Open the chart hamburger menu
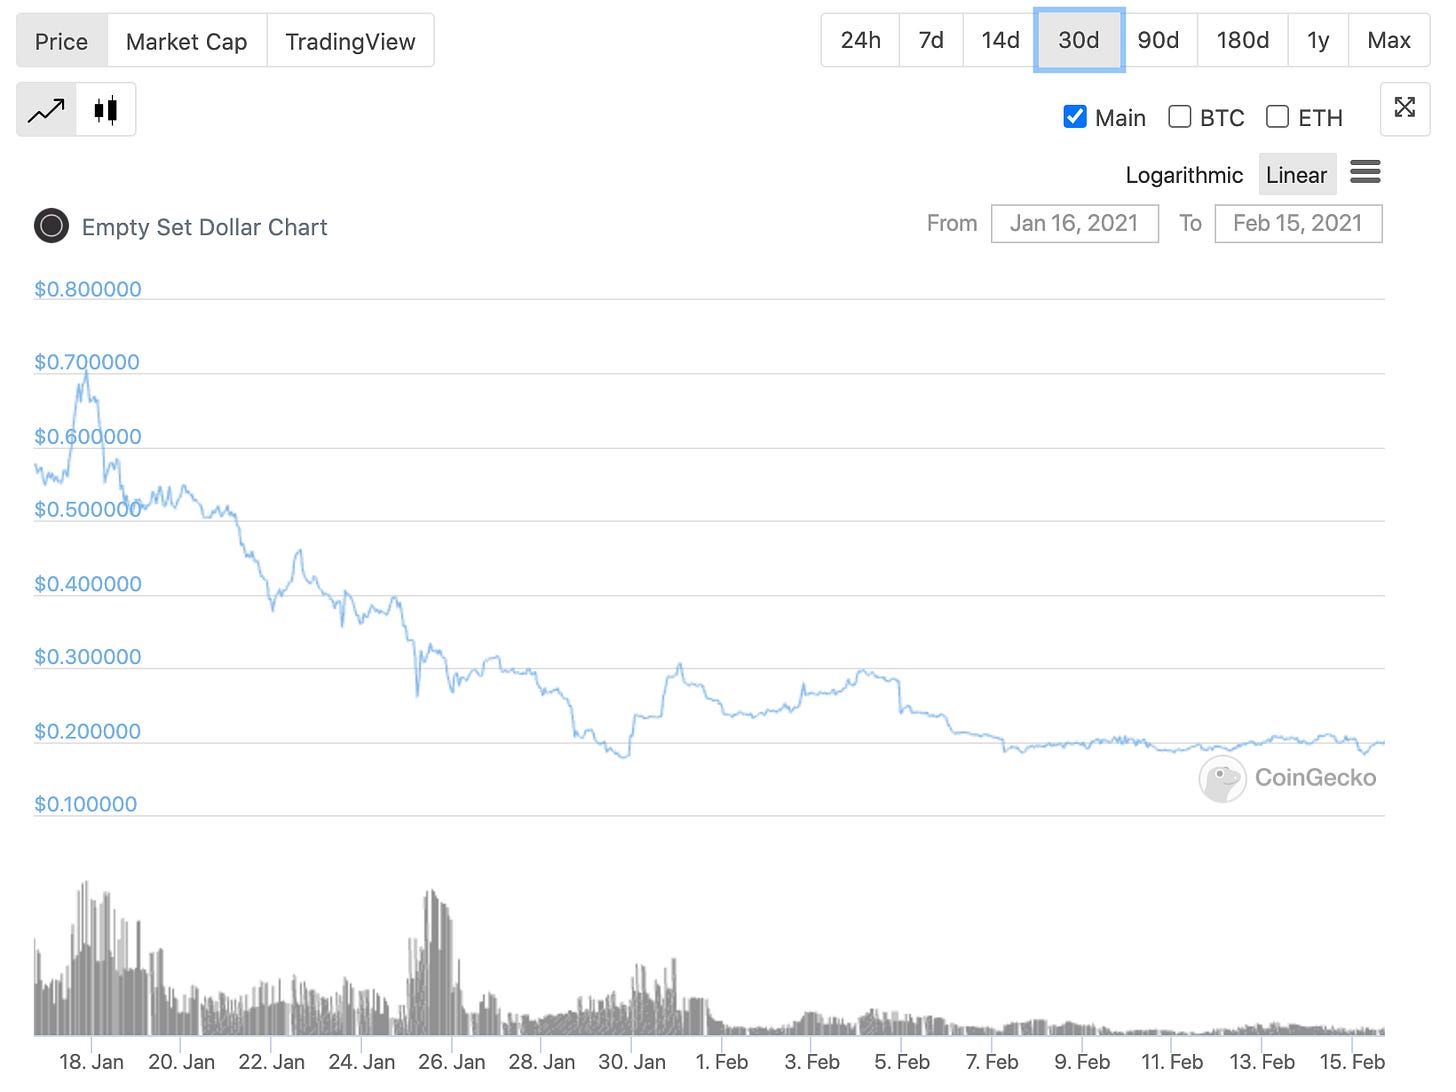The height and width of the screenshot is (1092, 1456). (x=1365, y=172)
